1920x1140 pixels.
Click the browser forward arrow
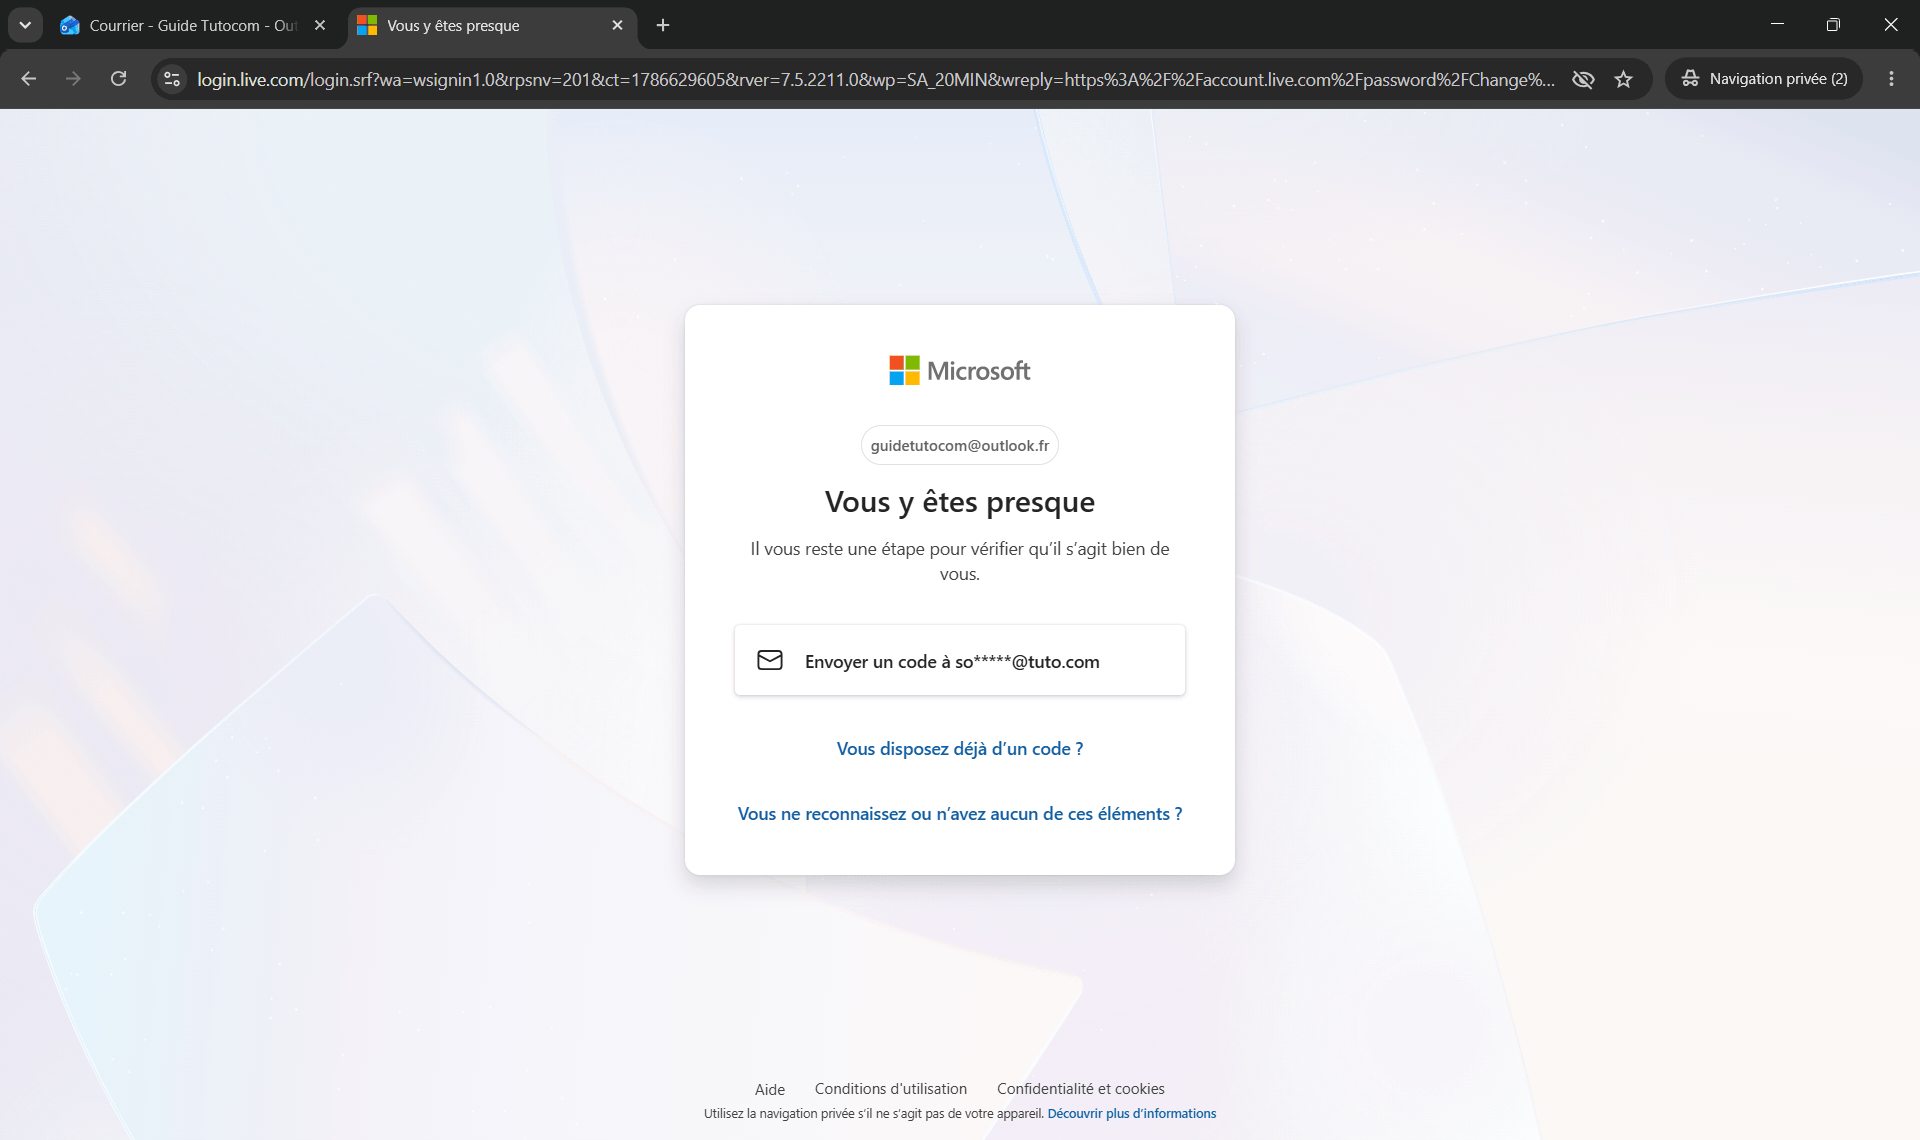[73, 79]
